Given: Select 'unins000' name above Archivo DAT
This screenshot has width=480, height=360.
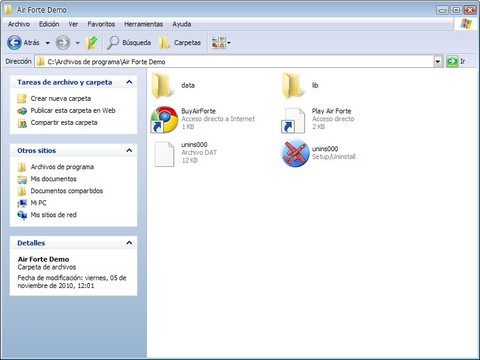Looking at the screenshot, I should pyautogui.click(x=194, y=145).
